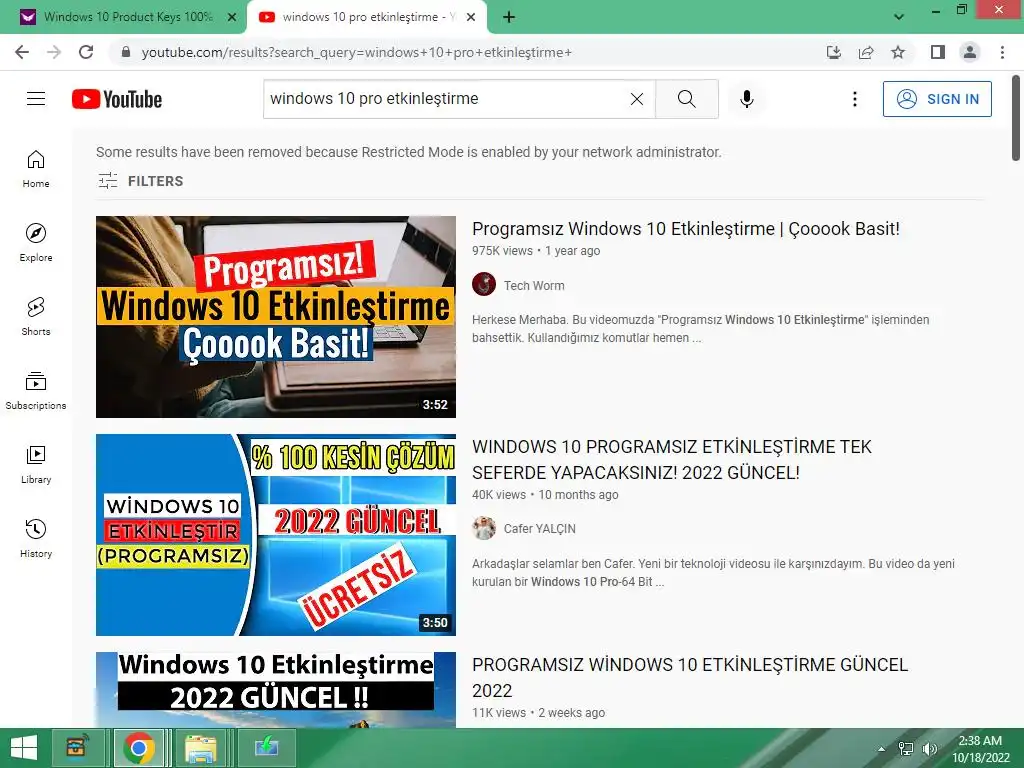Open the YouTube hamburger guide menu
Image resolution: width=1024 pixels, height=768 pixels.
(x=36, y=99)
